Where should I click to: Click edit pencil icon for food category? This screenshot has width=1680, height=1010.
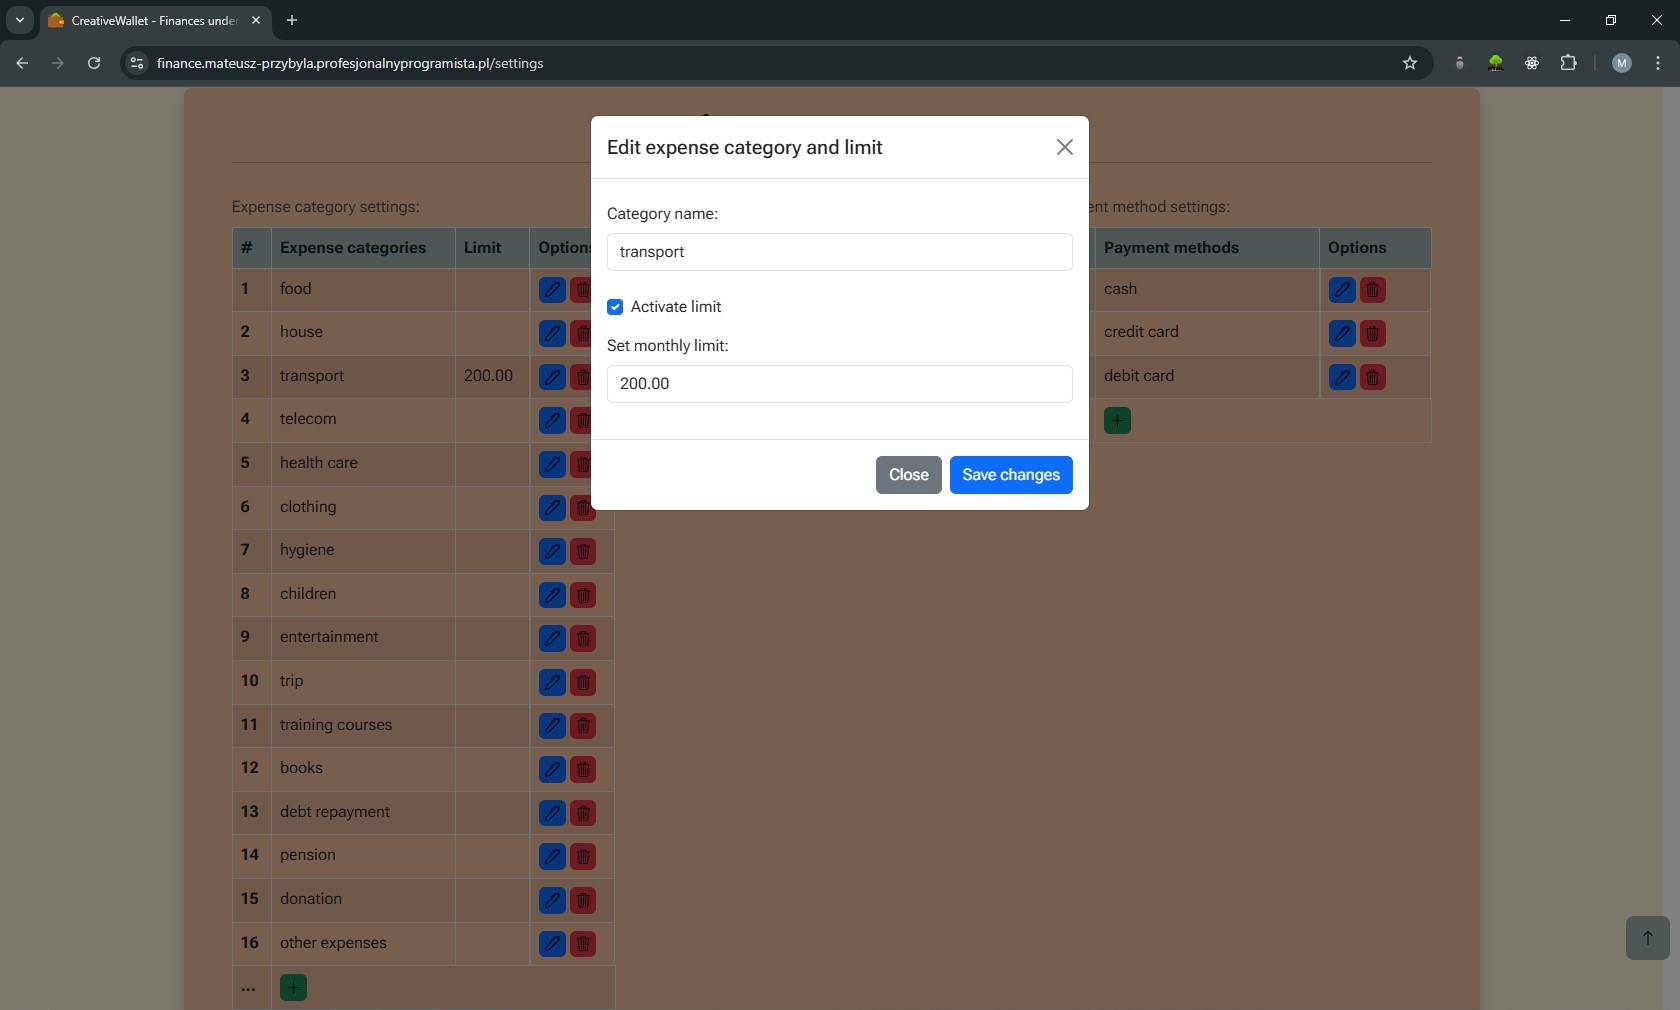pos(552,290)
